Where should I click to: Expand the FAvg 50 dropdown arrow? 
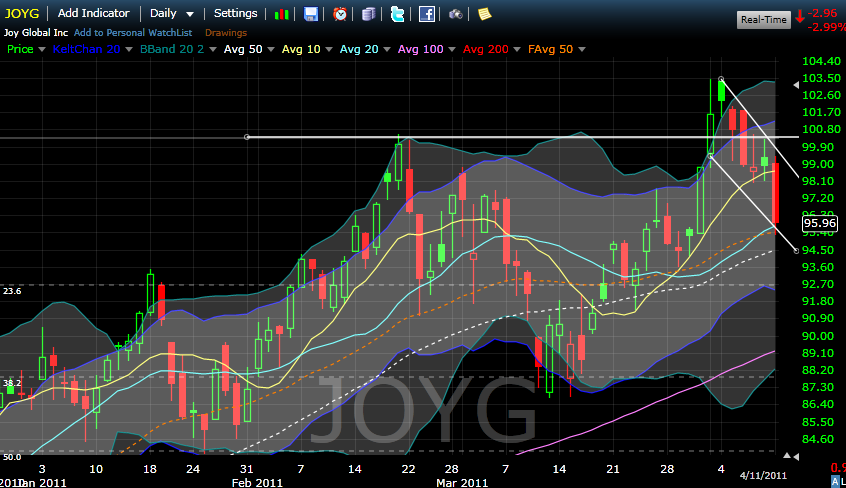pos(582,50)
